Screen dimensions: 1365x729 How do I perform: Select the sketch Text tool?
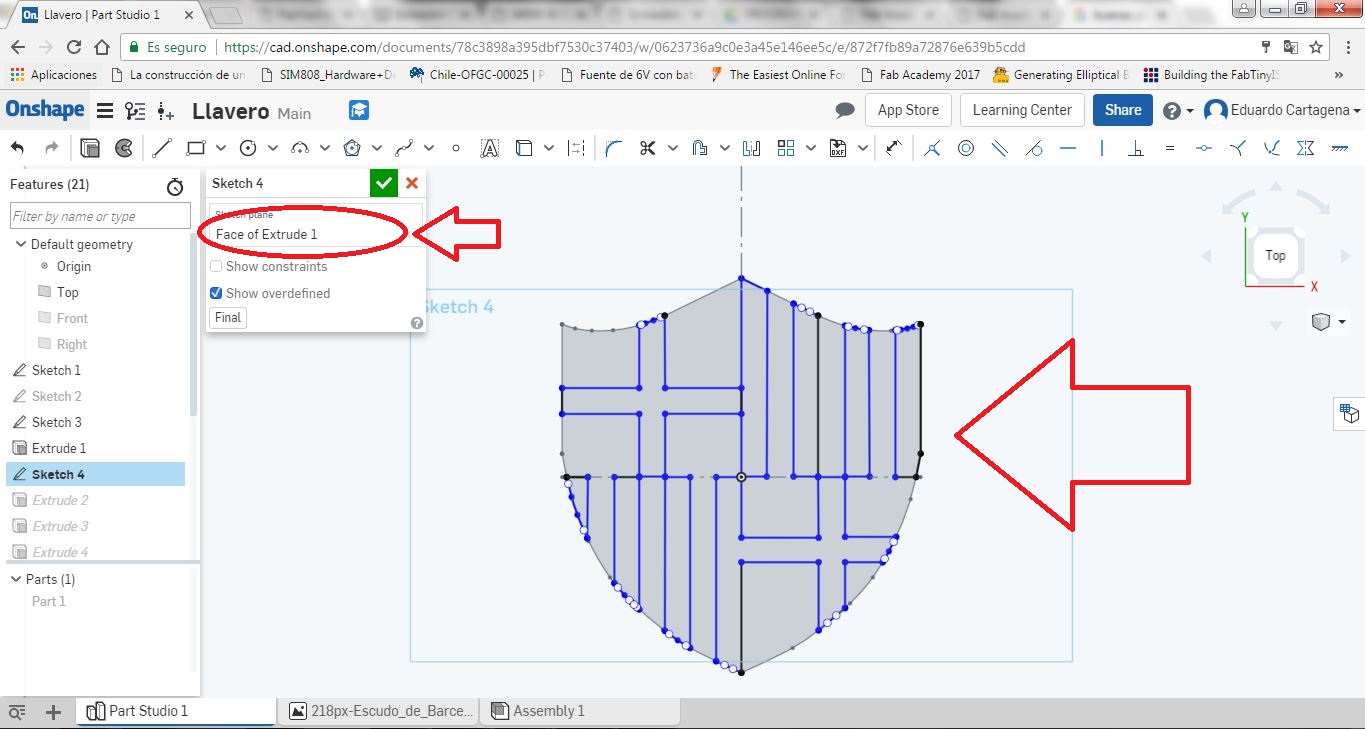pos(490,148)
